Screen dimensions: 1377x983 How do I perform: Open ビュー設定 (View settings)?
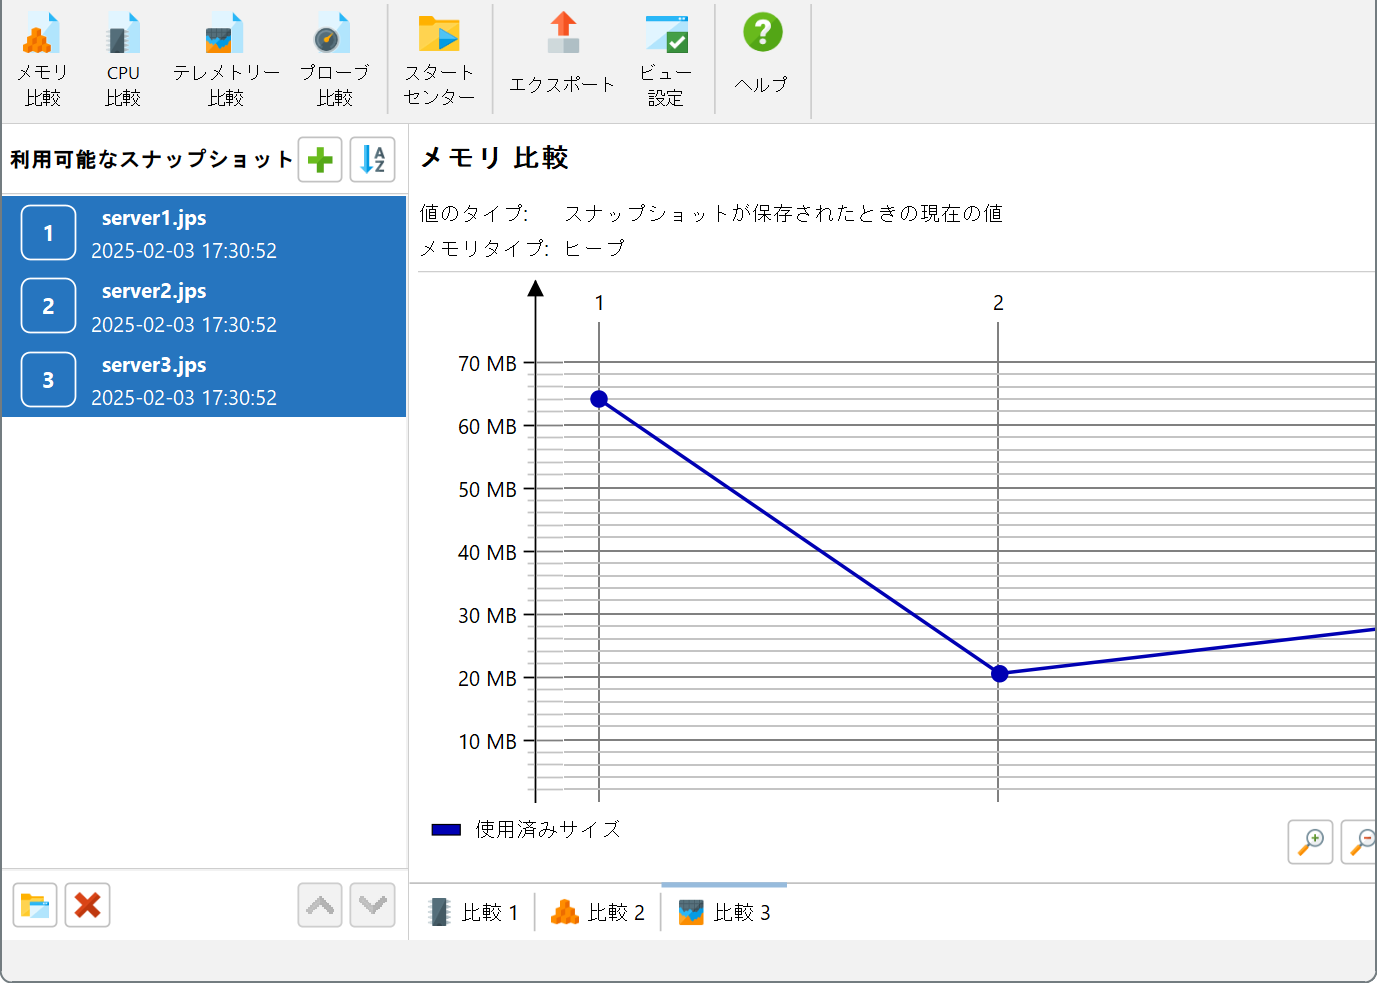[665, 60]
